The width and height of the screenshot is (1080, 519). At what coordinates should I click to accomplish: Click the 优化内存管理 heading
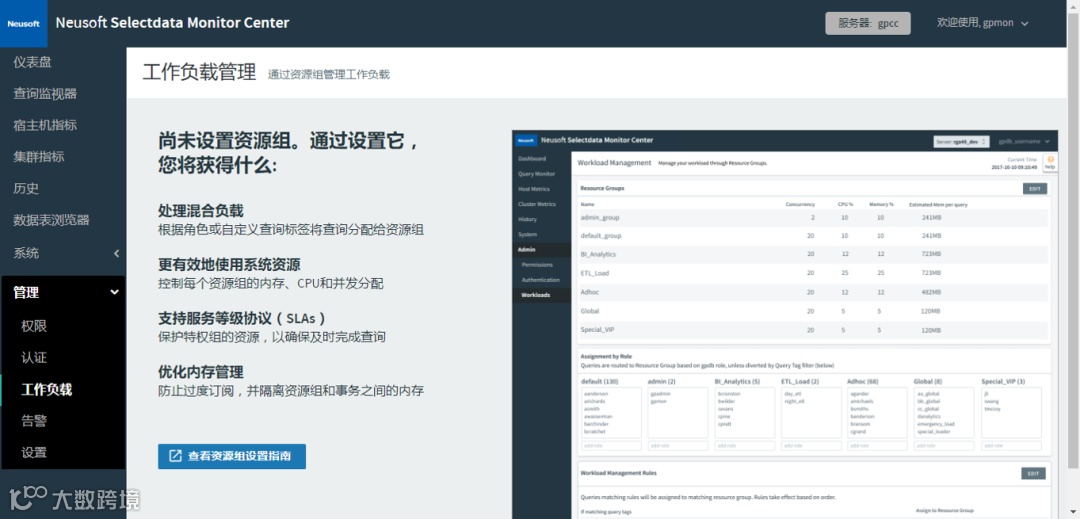(x=200, y=372)
